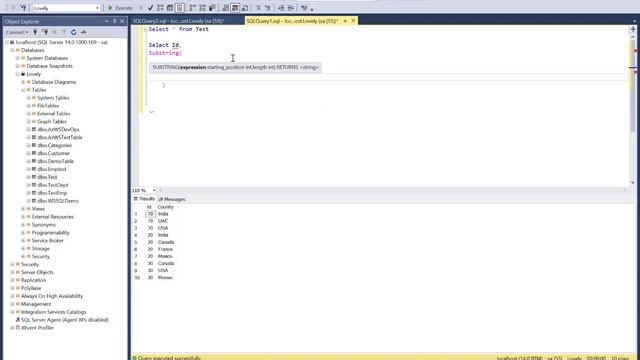Increase indent toolbar icon

(x=291, y=8)
